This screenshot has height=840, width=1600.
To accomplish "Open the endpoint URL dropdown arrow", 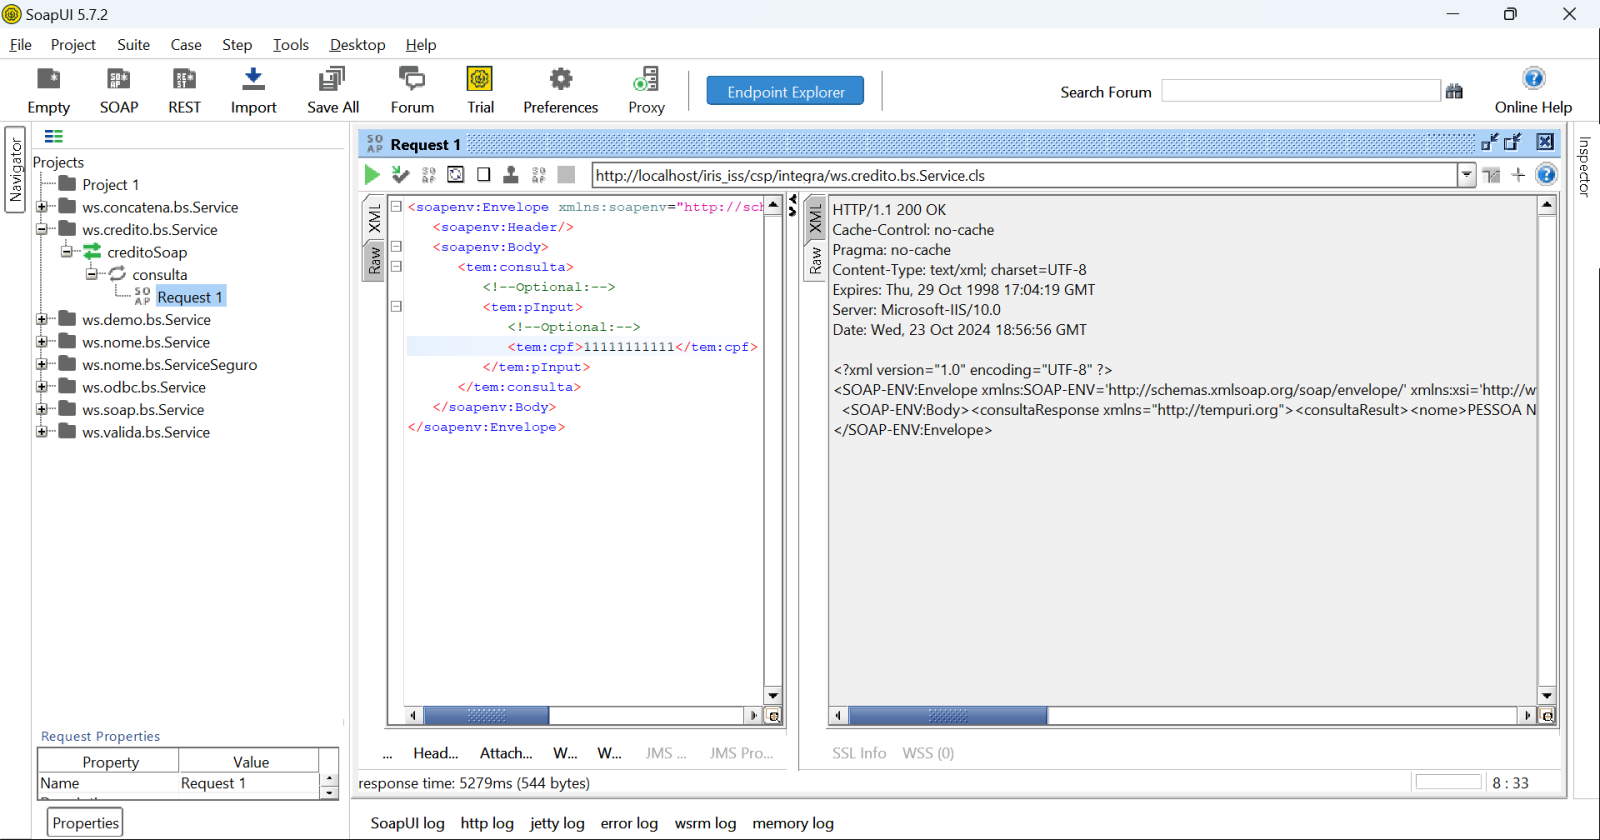I will (x=1466, y=175).
